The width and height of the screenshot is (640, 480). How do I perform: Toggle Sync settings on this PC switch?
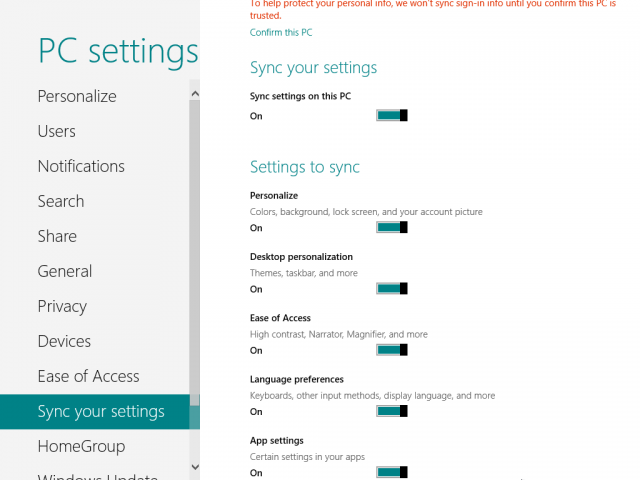pyautogui.click(x=391, y=116)
